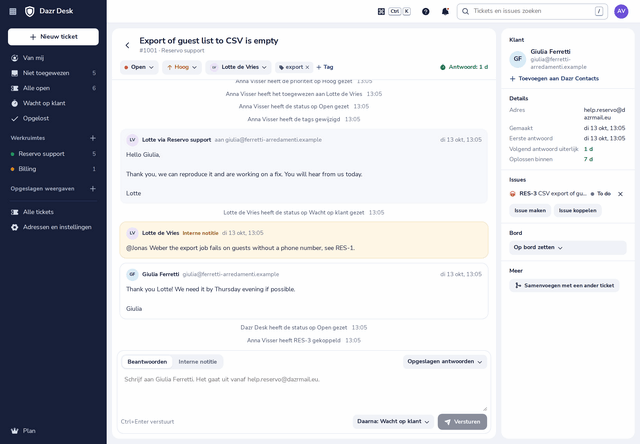Viewport: 640px width, 444px height.
Task: Open the Hoog priority dropdown
Action: click(182, 67)
